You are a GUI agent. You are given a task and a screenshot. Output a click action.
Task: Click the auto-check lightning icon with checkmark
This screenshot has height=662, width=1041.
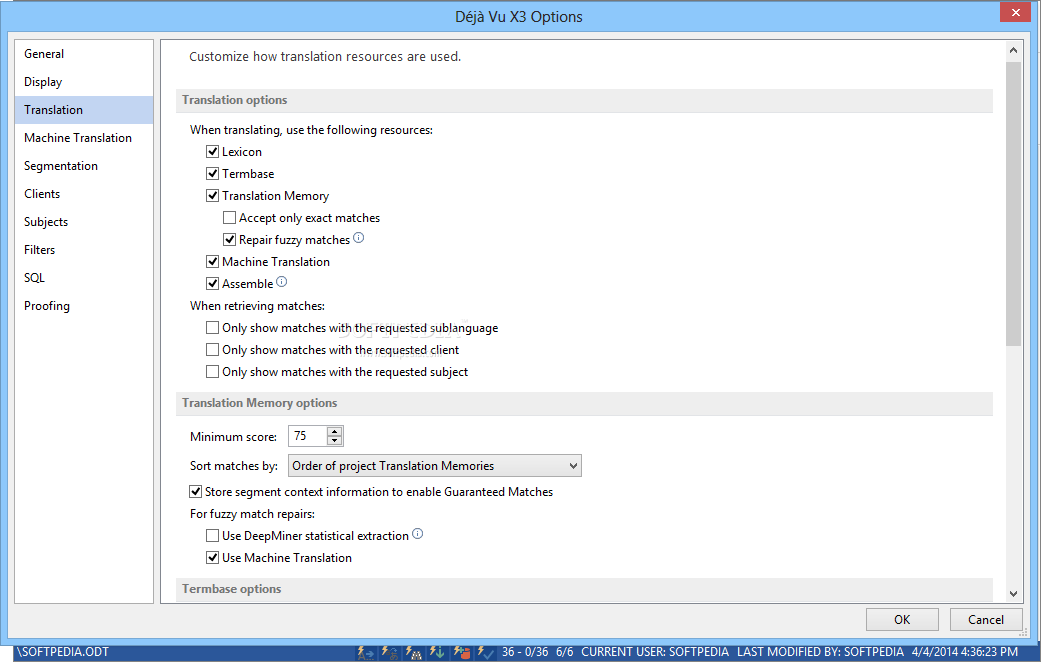point(485,652)
